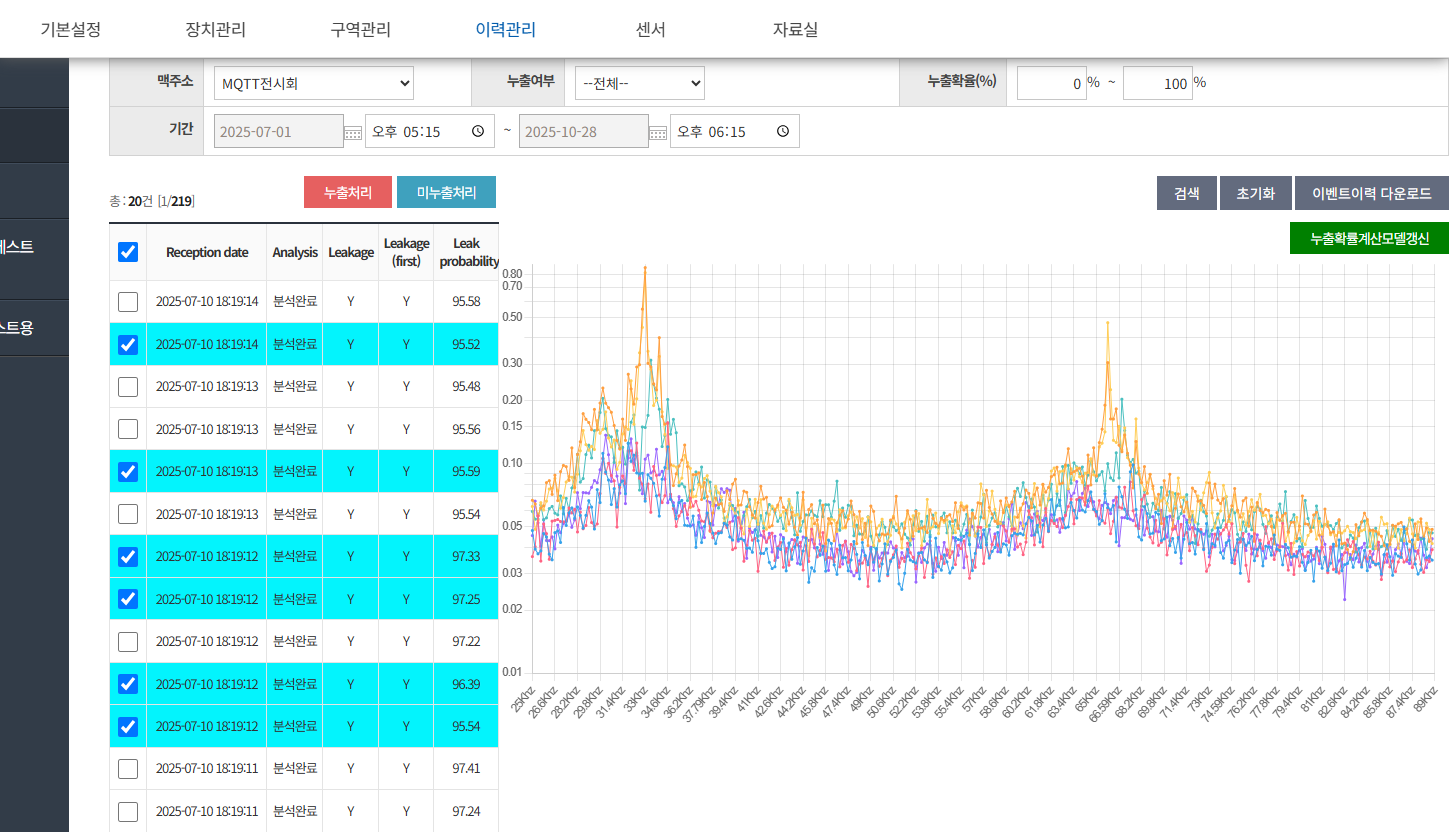Screen dimensions: 1449x832
Task: Toggle the select-all checkbox in table header
Action: click(128, 252)
